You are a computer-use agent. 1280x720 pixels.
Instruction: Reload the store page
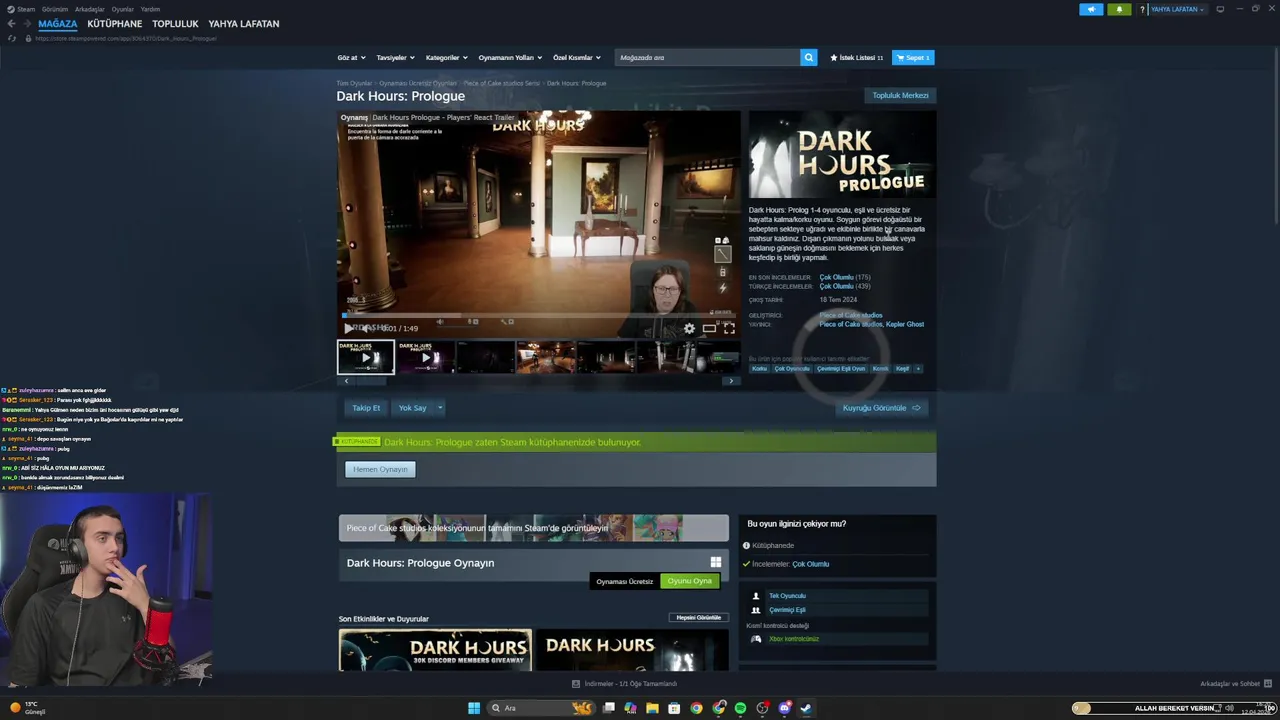pyautogui.click(x=12, y=38)
